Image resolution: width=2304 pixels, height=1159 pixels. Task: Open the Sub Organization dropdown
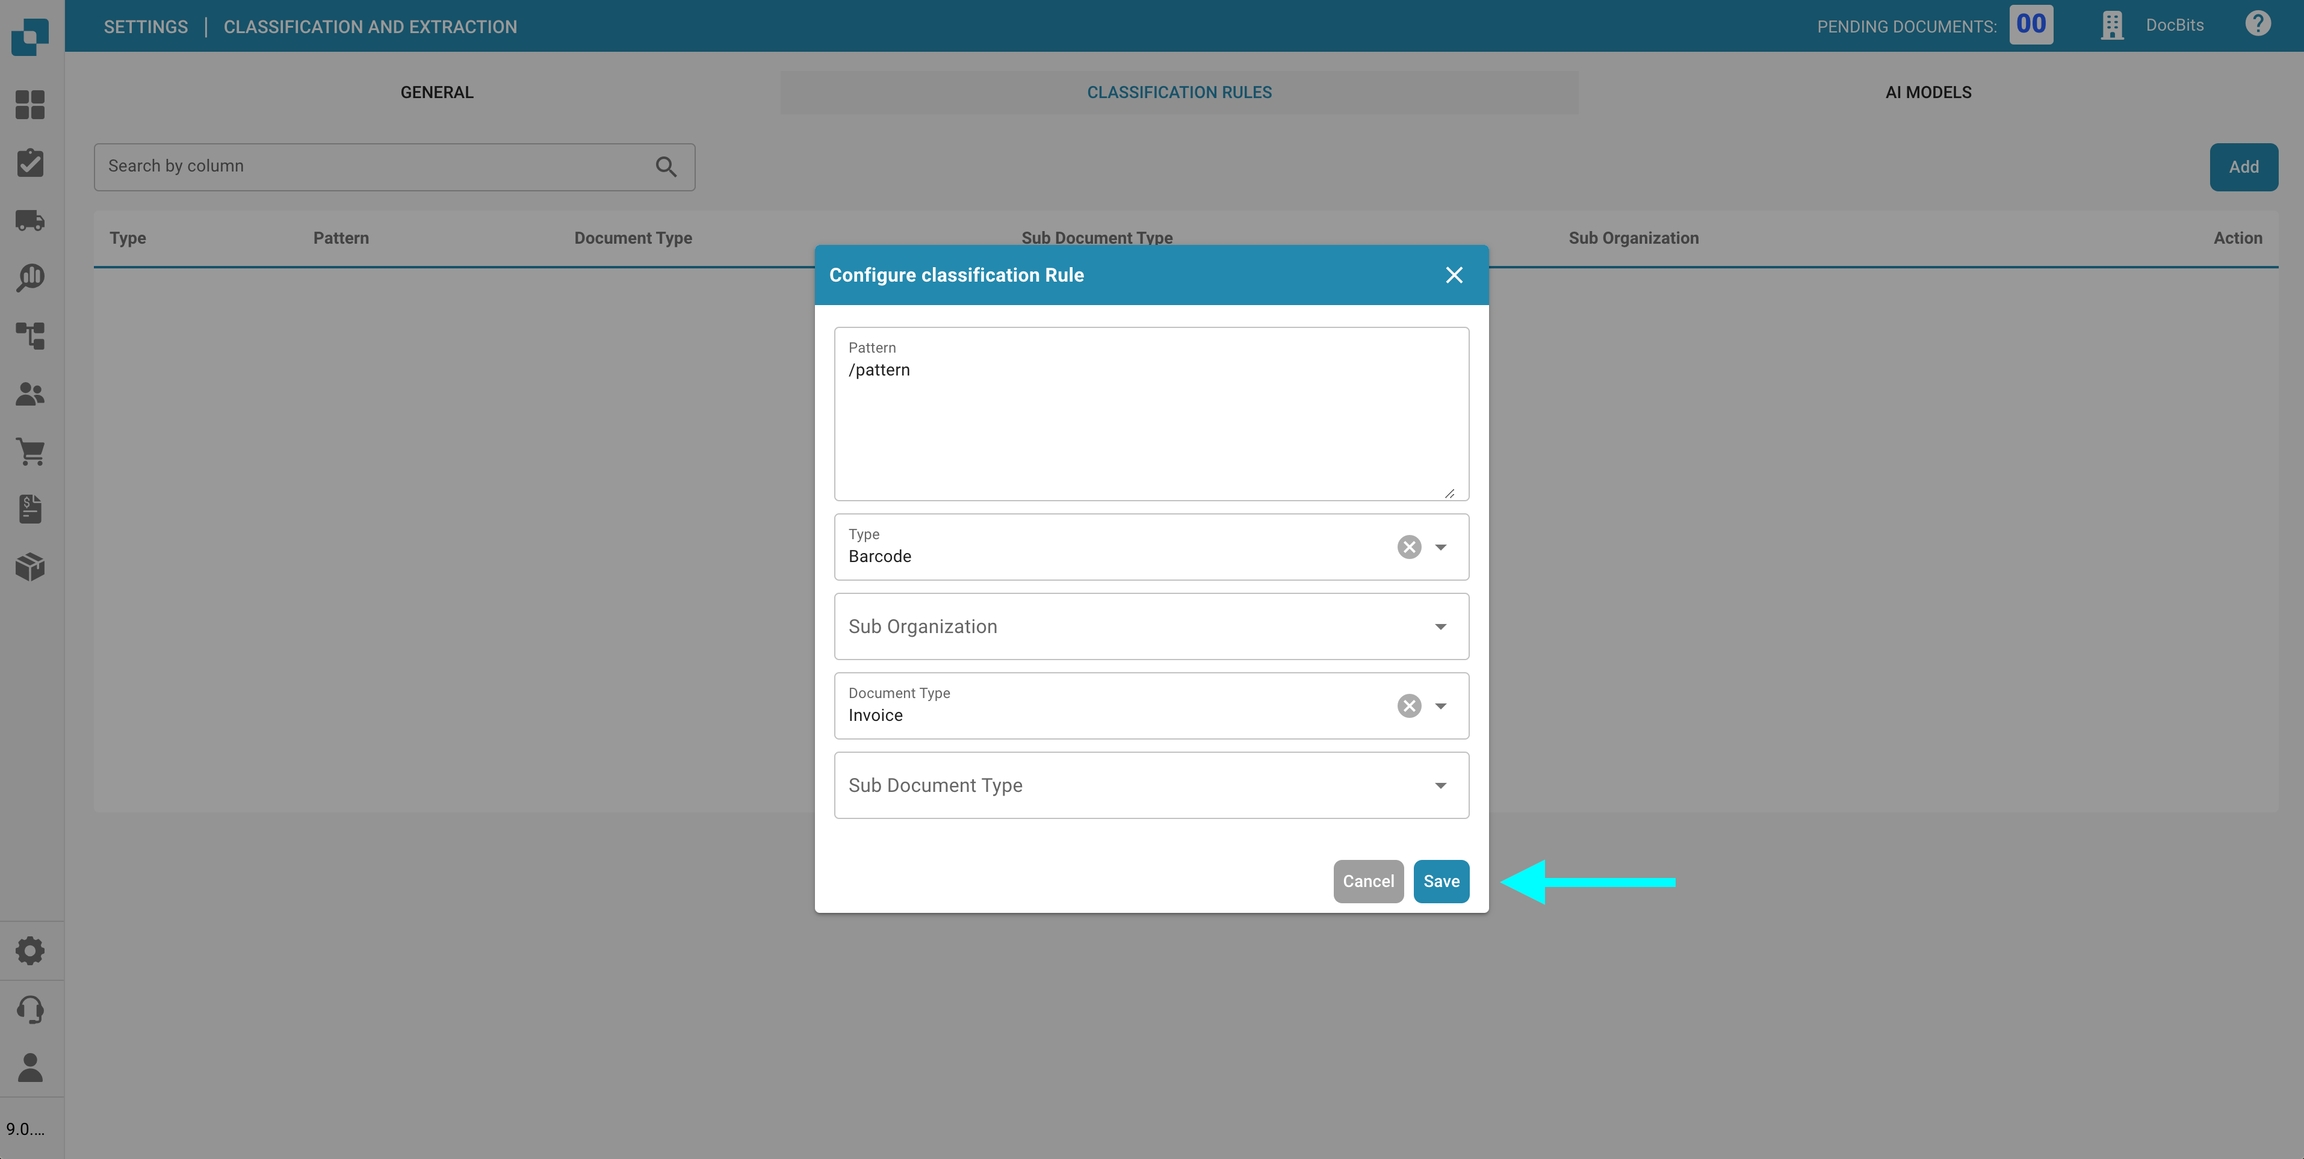pos(1151,627)
